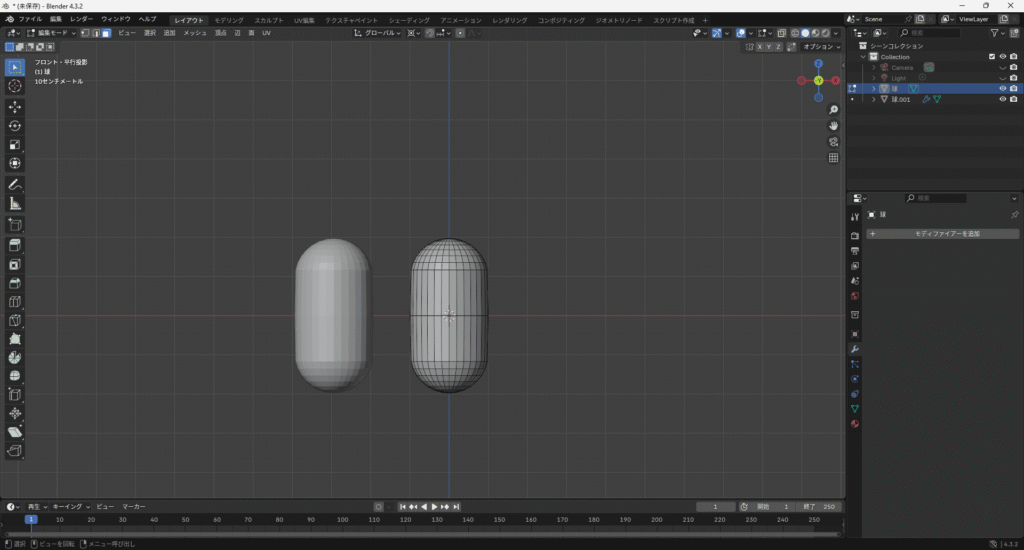Select the Spin tool
The width and height of the screenshot is (1024, 550).
pos(14,357)
